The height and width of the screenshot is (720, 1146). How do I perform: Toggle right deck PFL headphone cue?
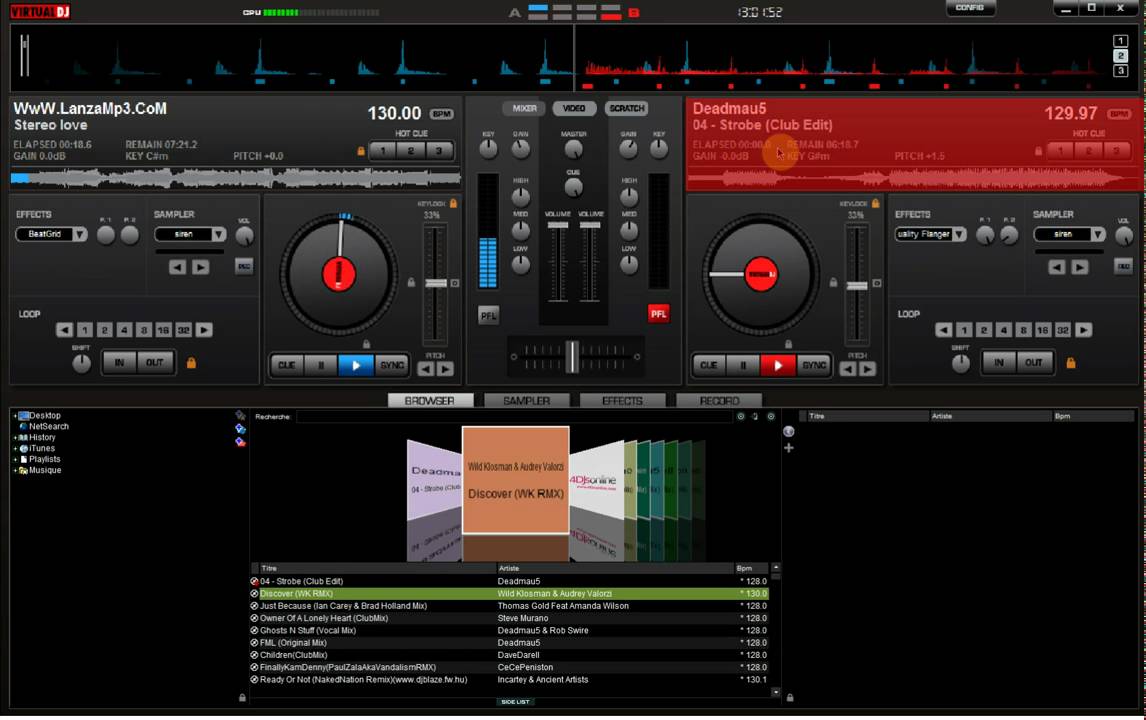pyautogui.click(x=659, y=314)
